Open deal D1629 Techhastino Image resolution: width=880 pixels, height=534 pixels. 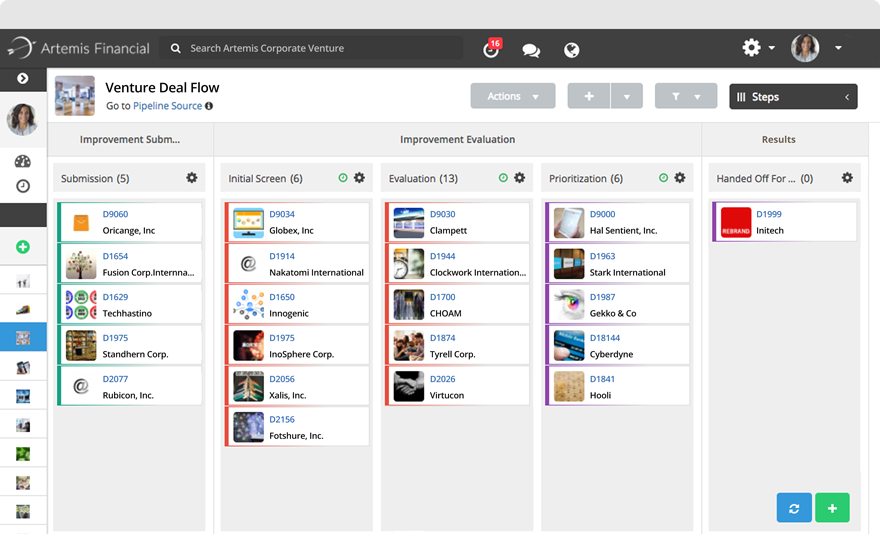click(130, 305)
